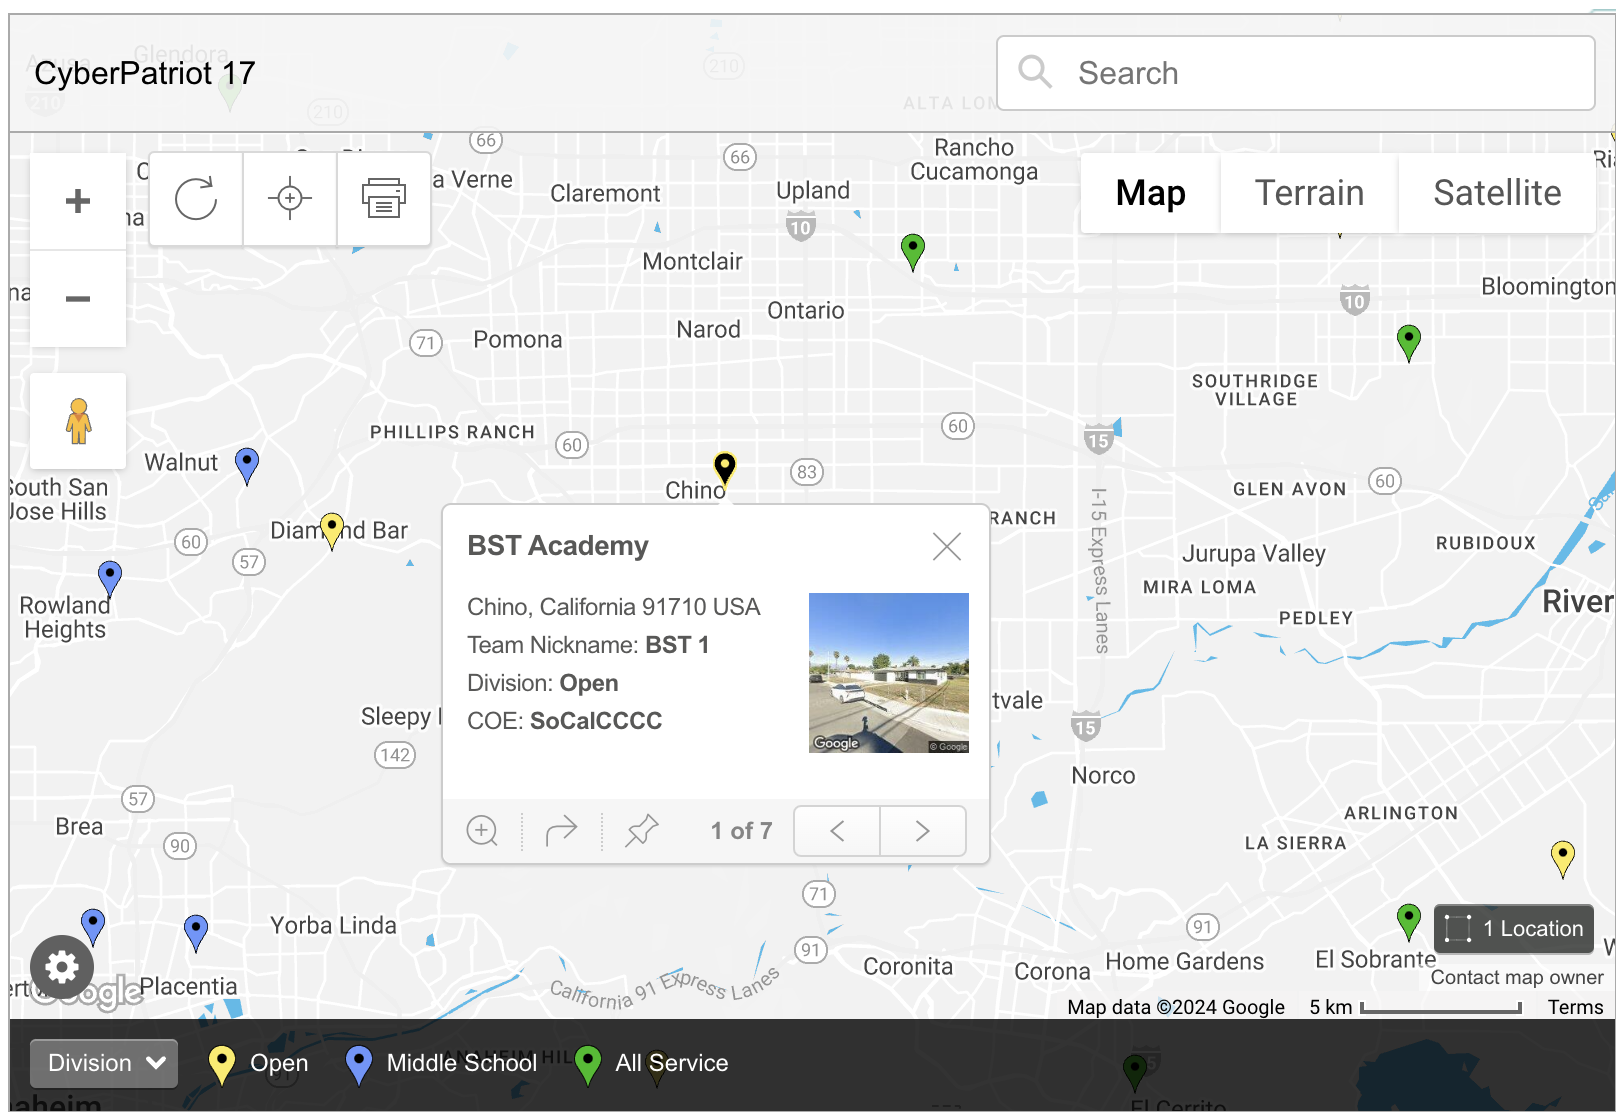Viewport: 1616px width, 1112px height.
Task: Zoom to BST Academy using magnifier icon
Action: click(482, 831)
